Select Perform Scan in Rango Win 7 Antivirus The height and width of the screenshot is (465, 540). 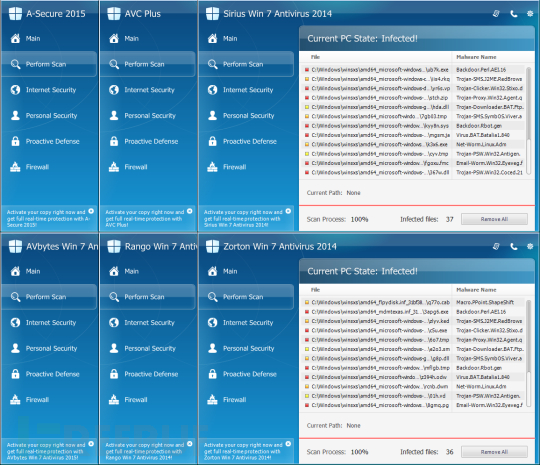coord(147,297)
